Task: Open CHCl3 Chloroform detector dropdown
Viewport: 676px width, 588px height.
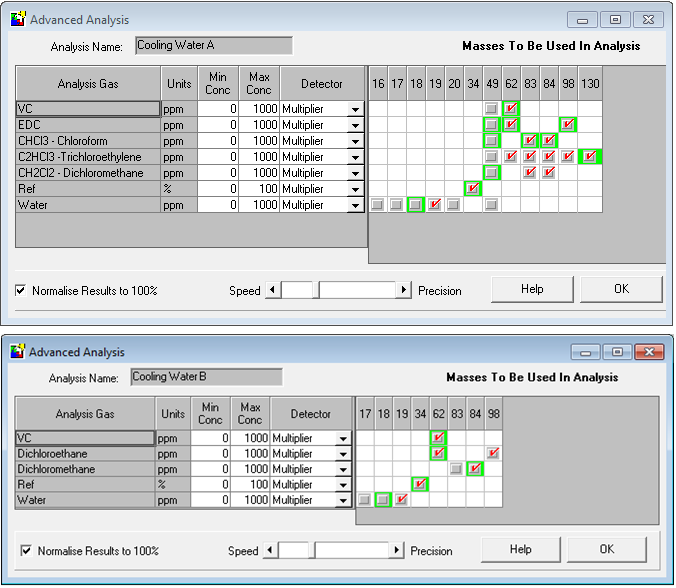Action: point(355,141)
